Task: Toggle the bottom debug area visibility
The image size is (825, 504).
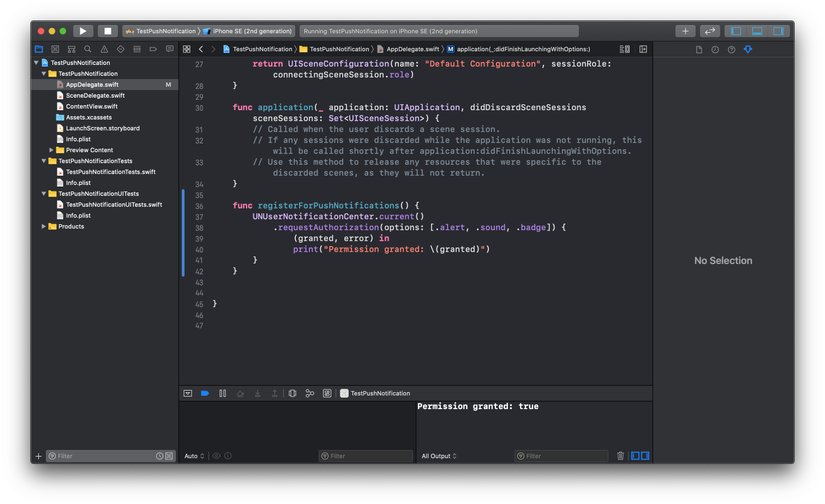Action: tap(757, 31)
